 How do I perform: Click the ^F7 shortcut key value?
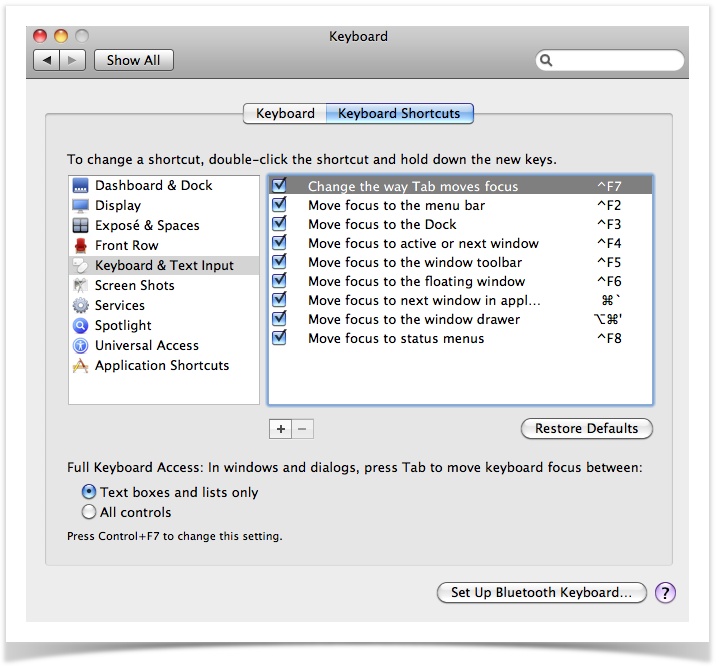coord(609,186)
